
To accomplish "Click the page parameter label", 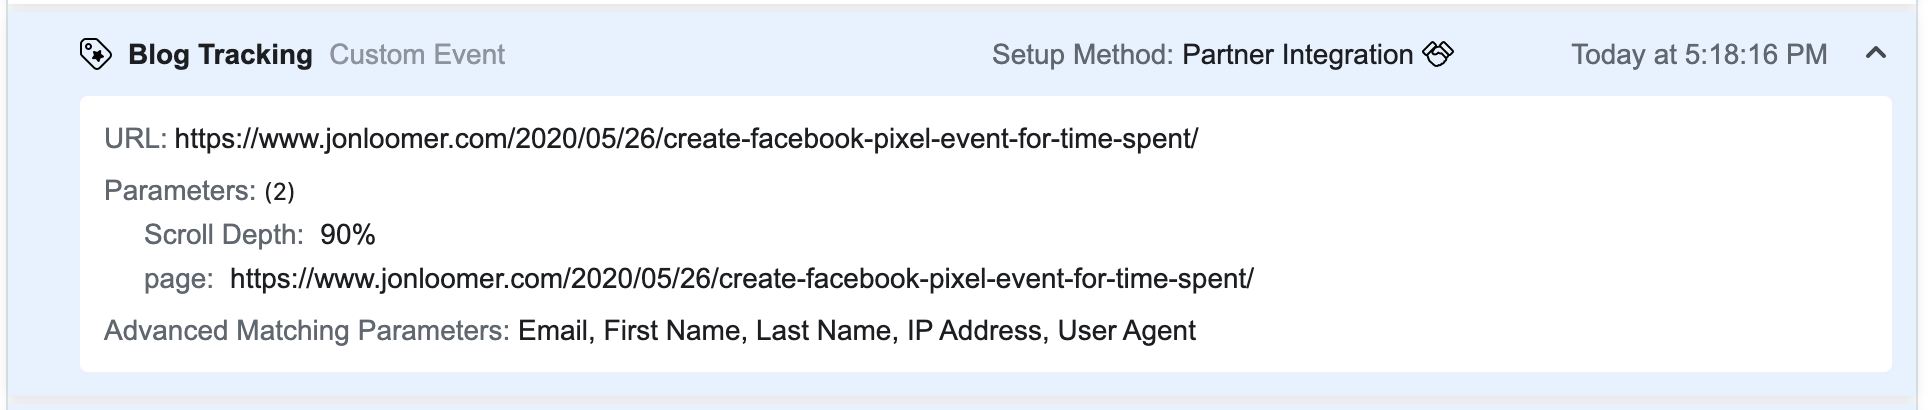I will (179, 278).
